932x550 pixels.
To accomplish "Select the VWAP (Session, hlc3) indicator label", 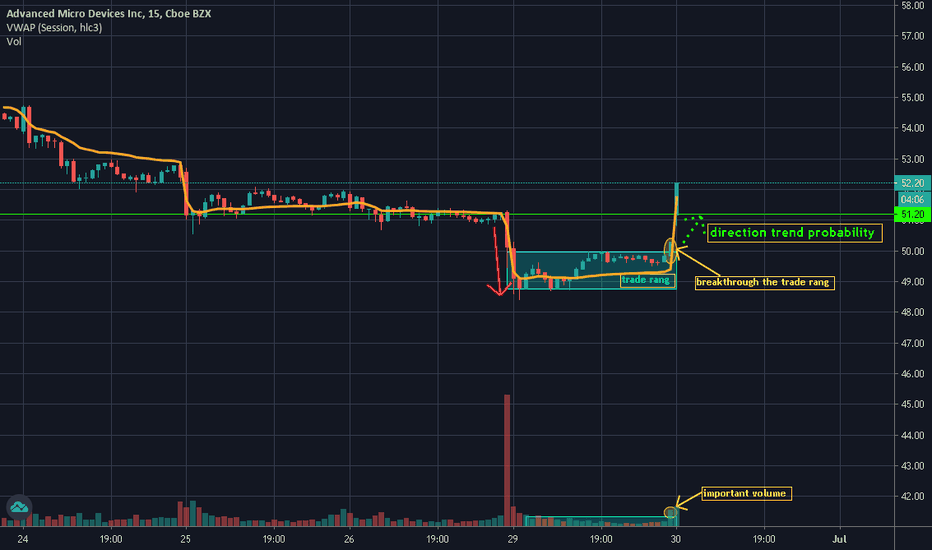I will pos(54,27).
